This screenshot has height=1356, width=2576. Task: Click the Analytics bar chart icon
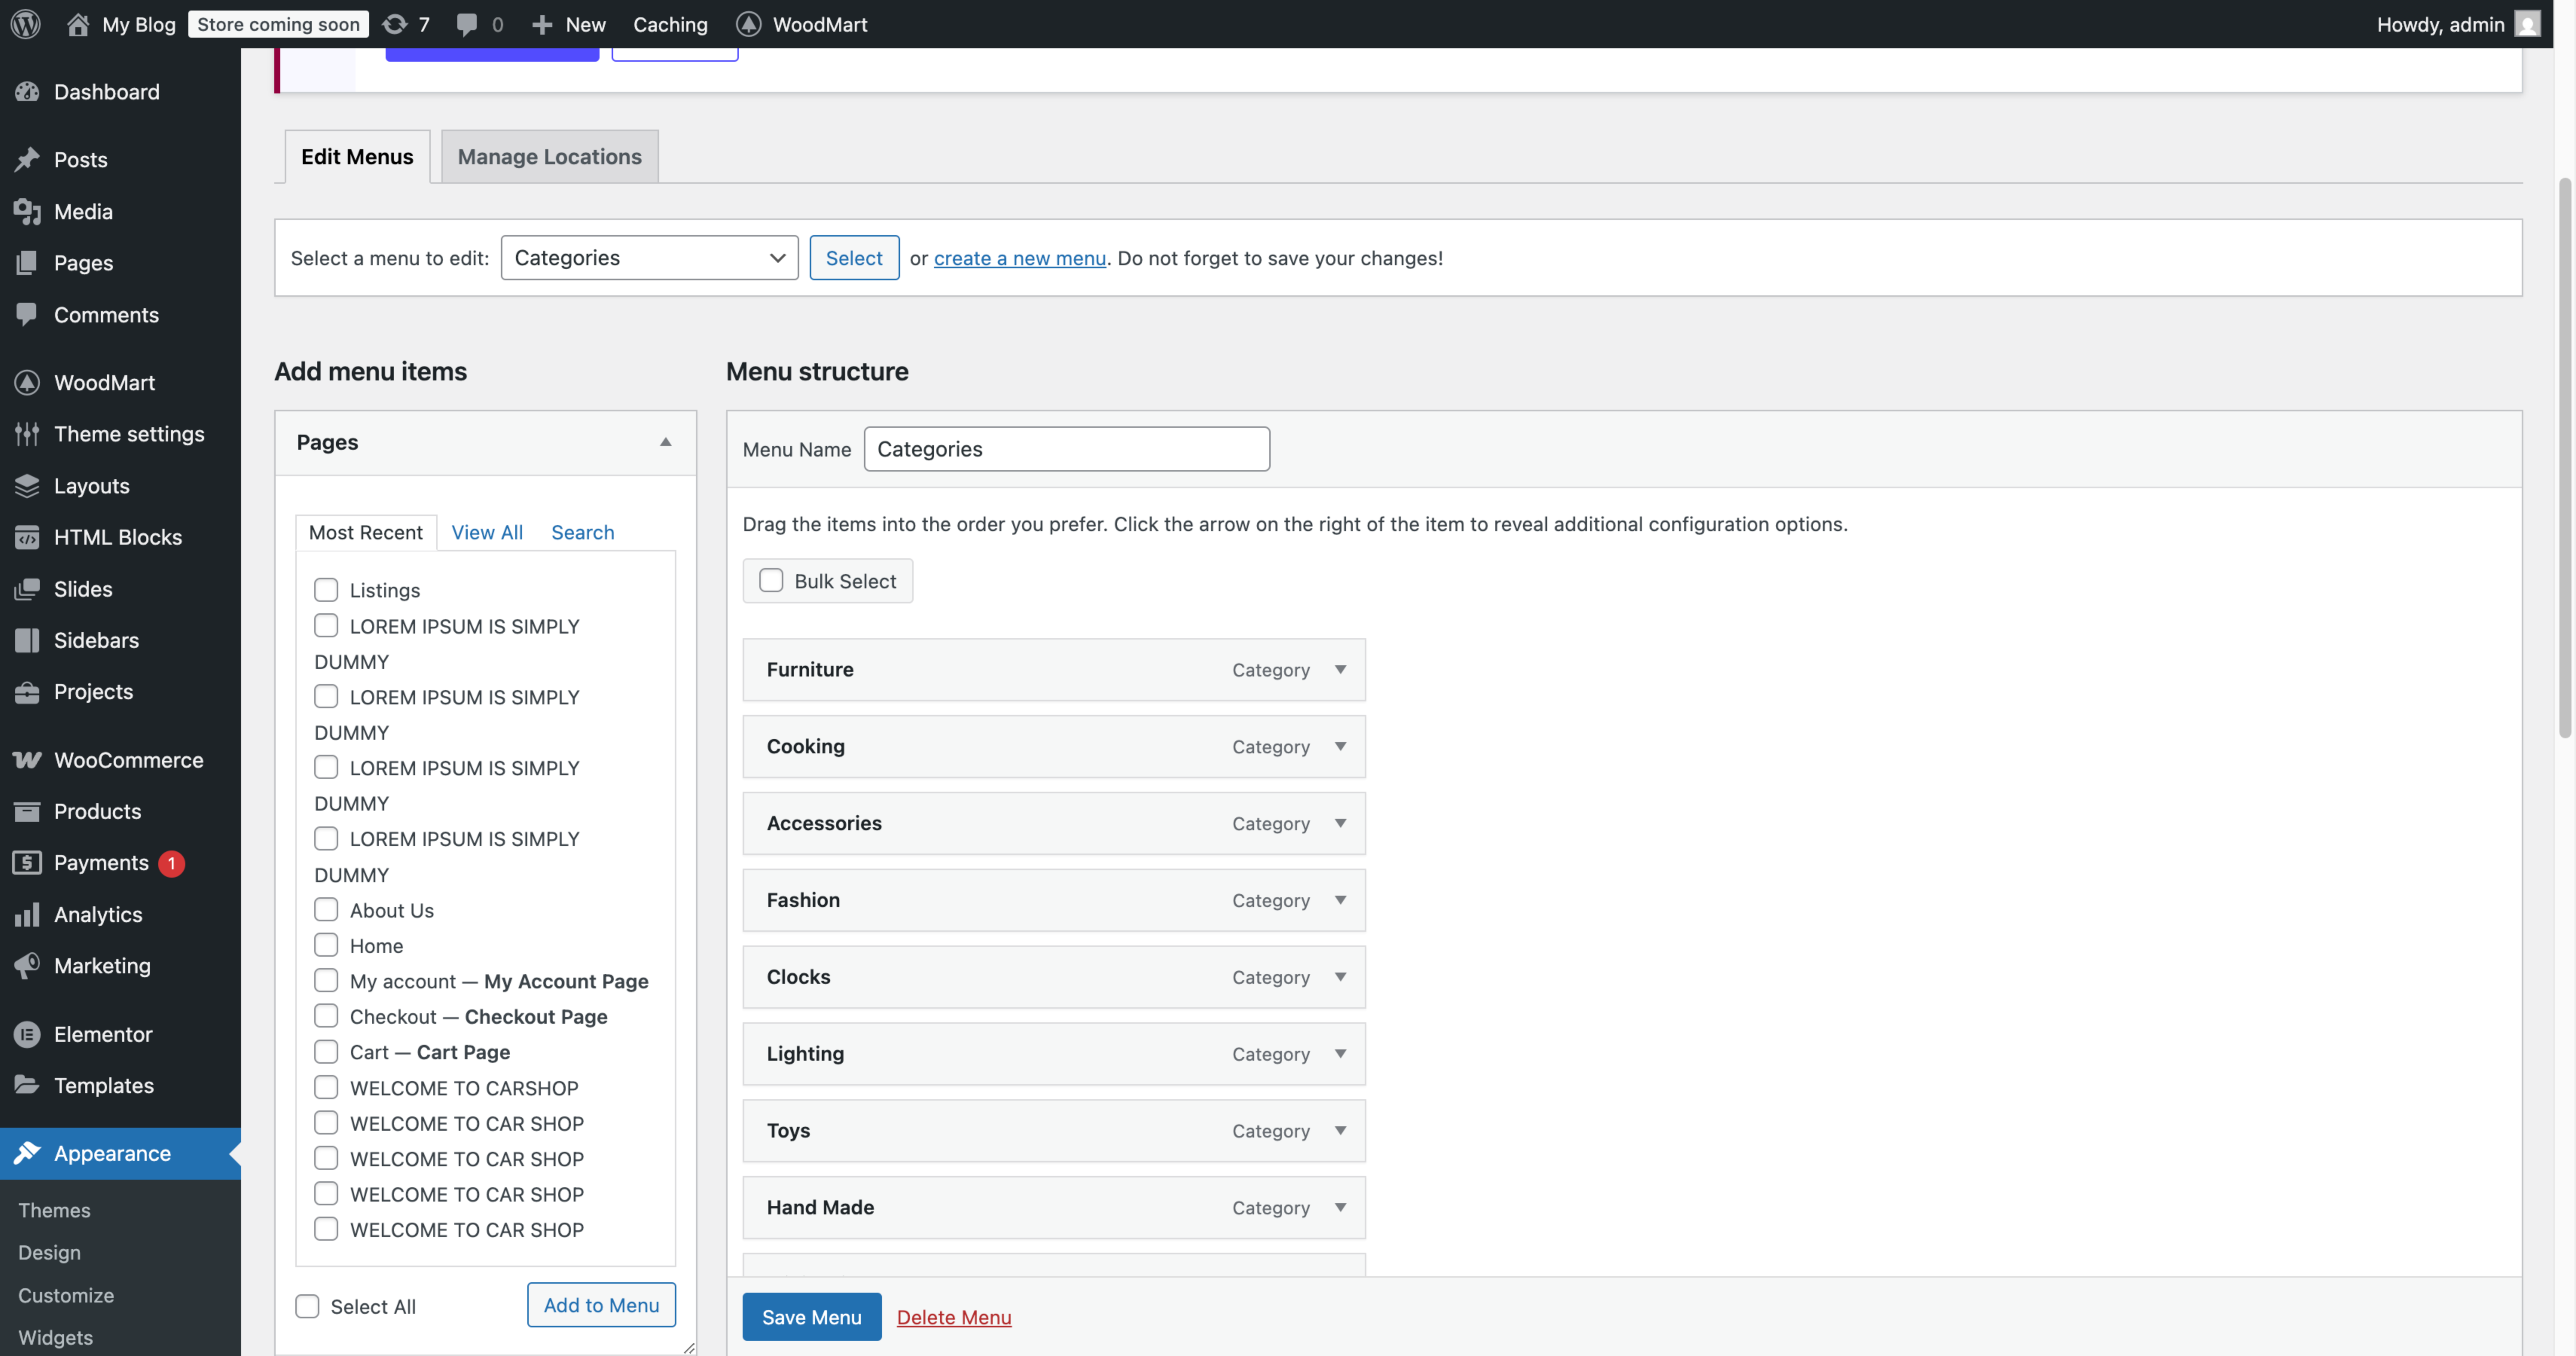click(x=27, y=914)
